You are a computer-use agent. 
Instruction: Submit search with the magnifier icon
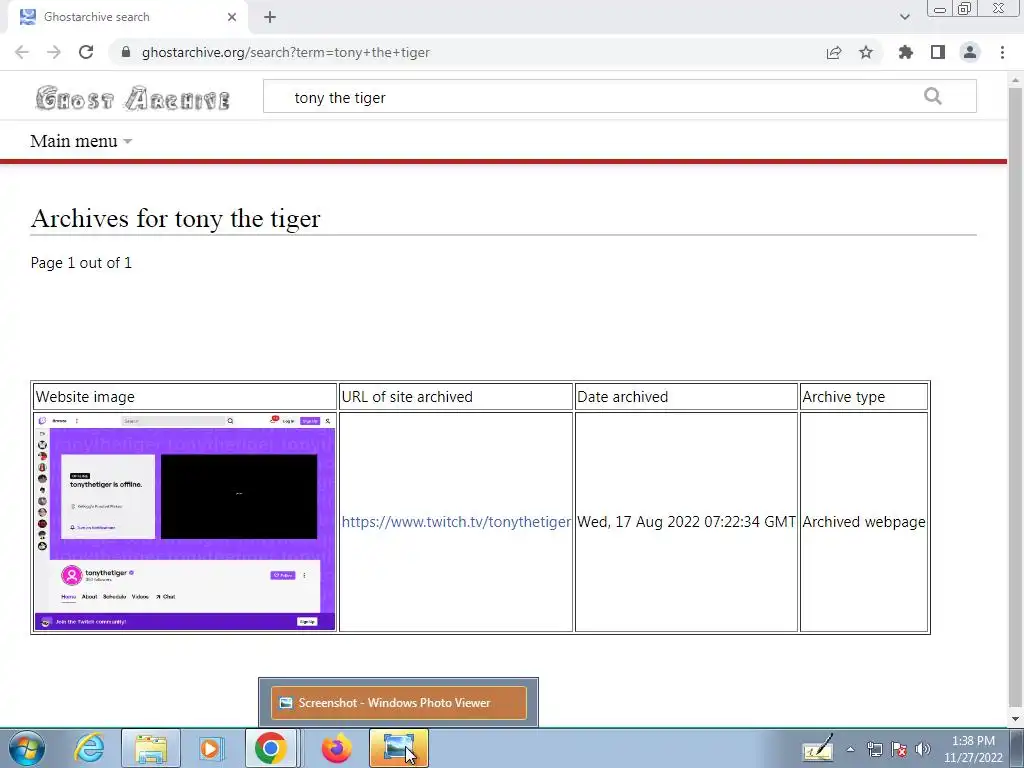[933, 97]
